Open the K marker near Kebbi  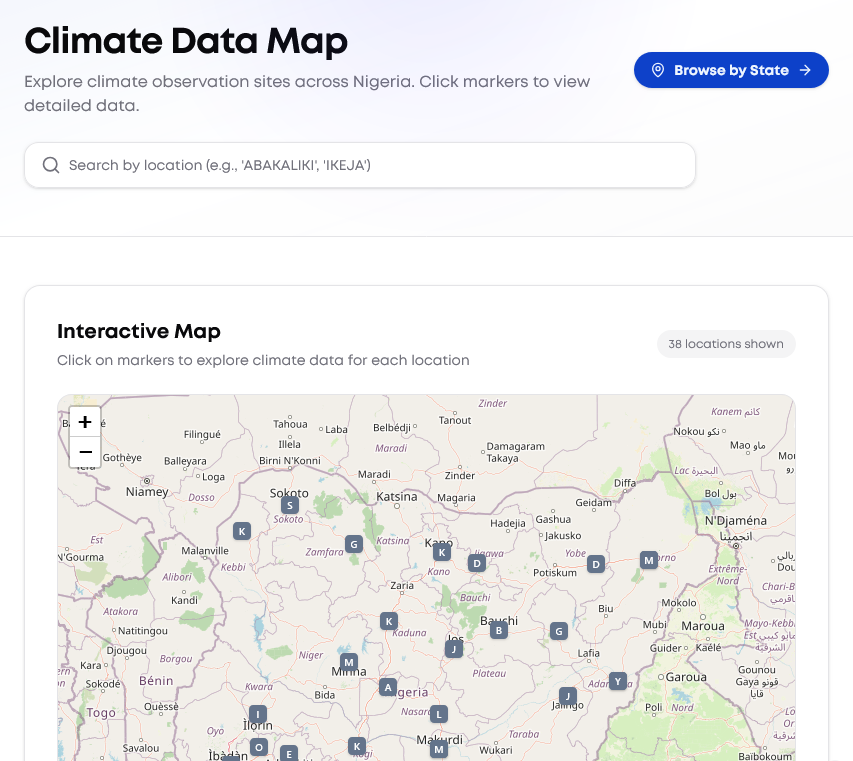pos(242,531)
